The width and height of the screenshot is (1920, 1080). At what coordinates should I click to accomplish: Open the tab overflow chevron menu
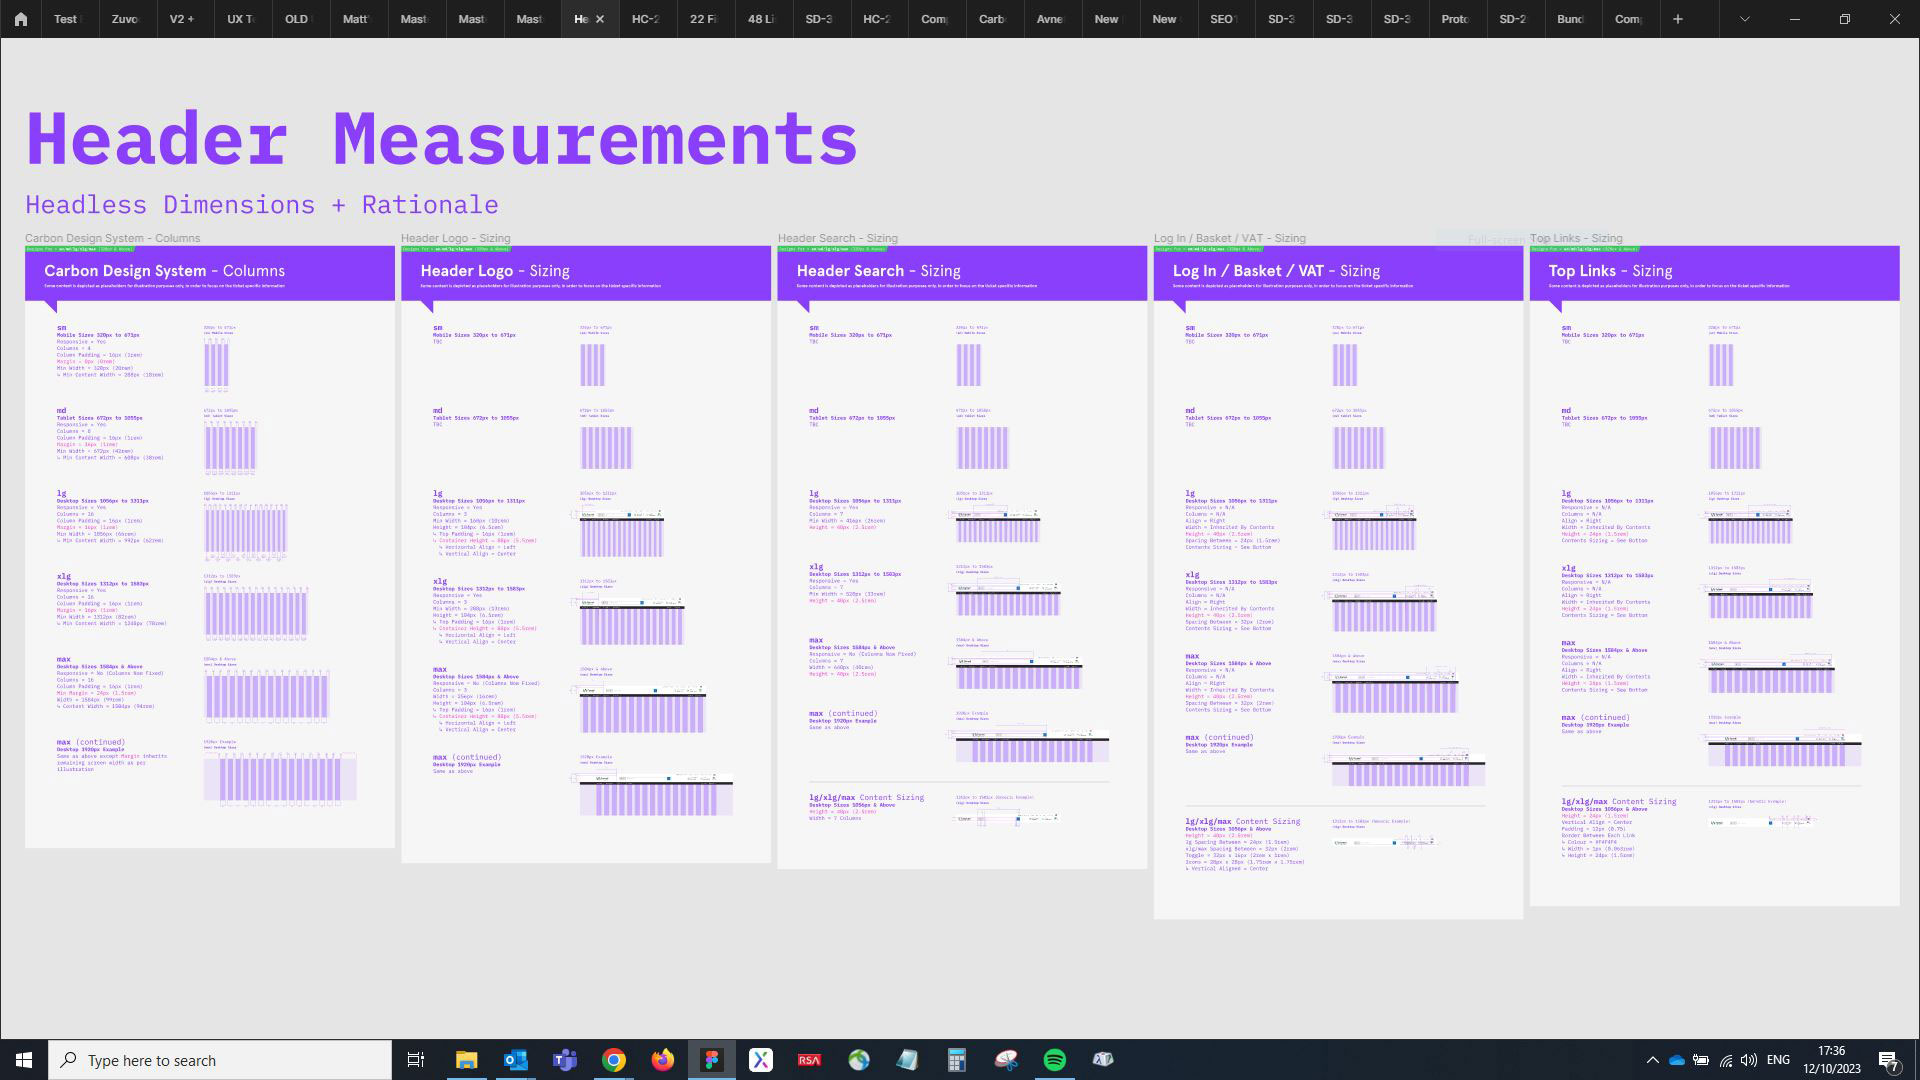[1744, 19]
